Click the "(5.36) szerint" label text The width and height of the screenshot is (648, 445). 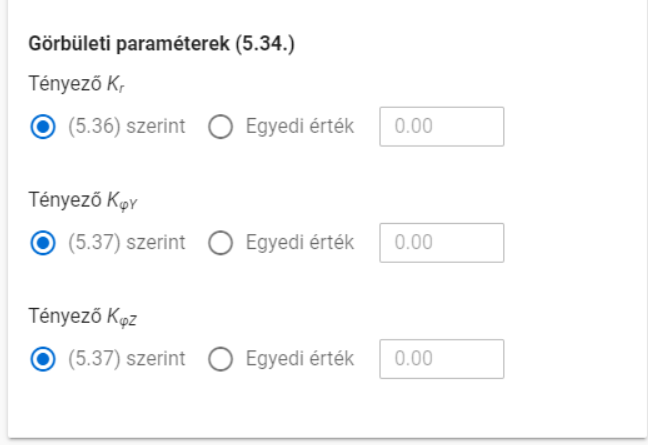[x=126, y=126]
